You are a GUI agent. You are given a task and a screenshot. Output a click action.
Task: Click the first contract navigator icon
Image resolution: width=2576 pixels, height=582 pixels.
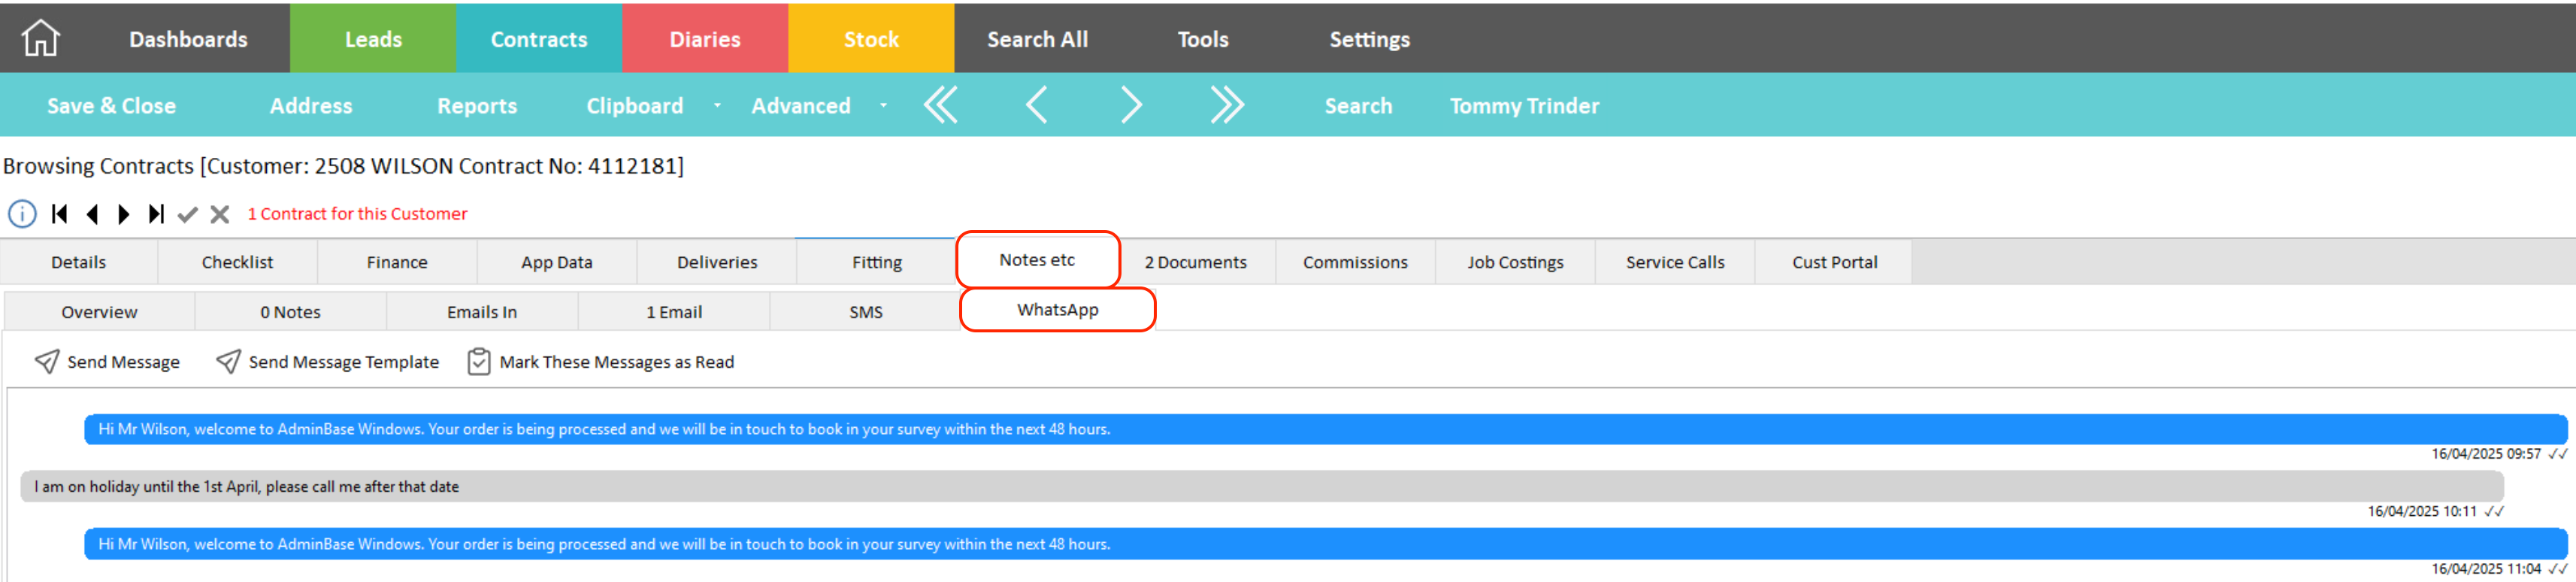(x=60, y=214)
